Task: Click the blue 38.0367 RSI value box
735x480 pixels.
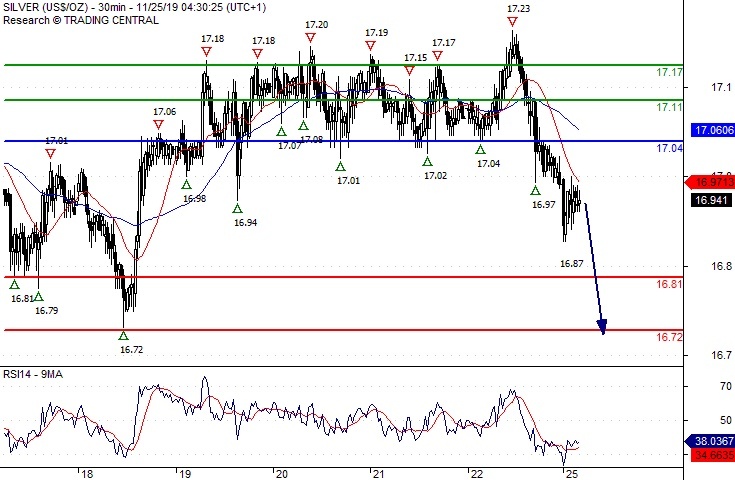Action: coord(710,441)
